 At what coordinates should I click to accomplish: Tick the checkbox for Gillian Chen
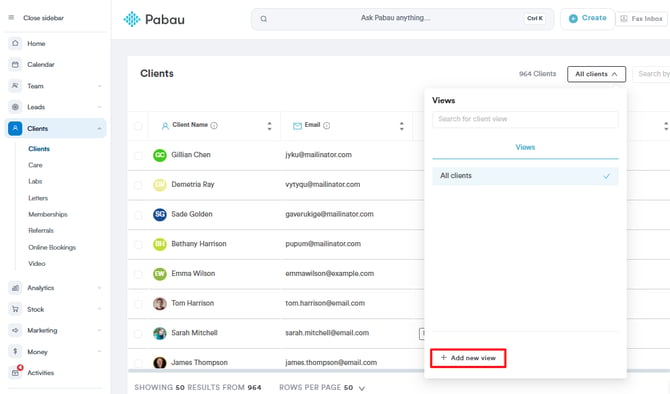tap(138, 155)
